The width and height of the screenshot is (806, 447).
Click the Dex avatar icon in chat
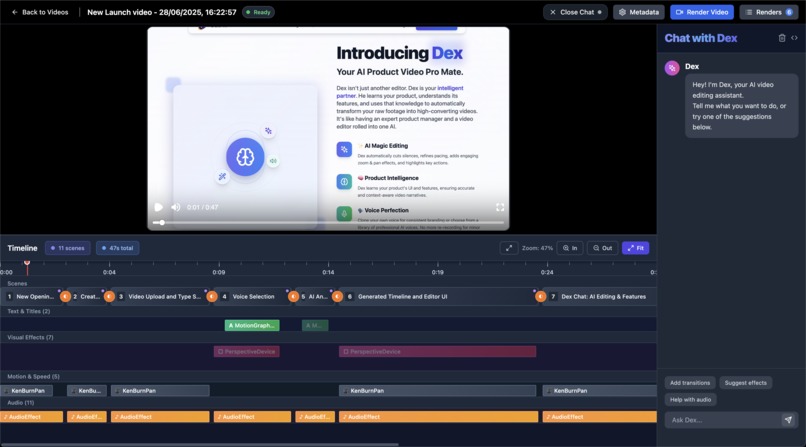click(x=672, y=68)
